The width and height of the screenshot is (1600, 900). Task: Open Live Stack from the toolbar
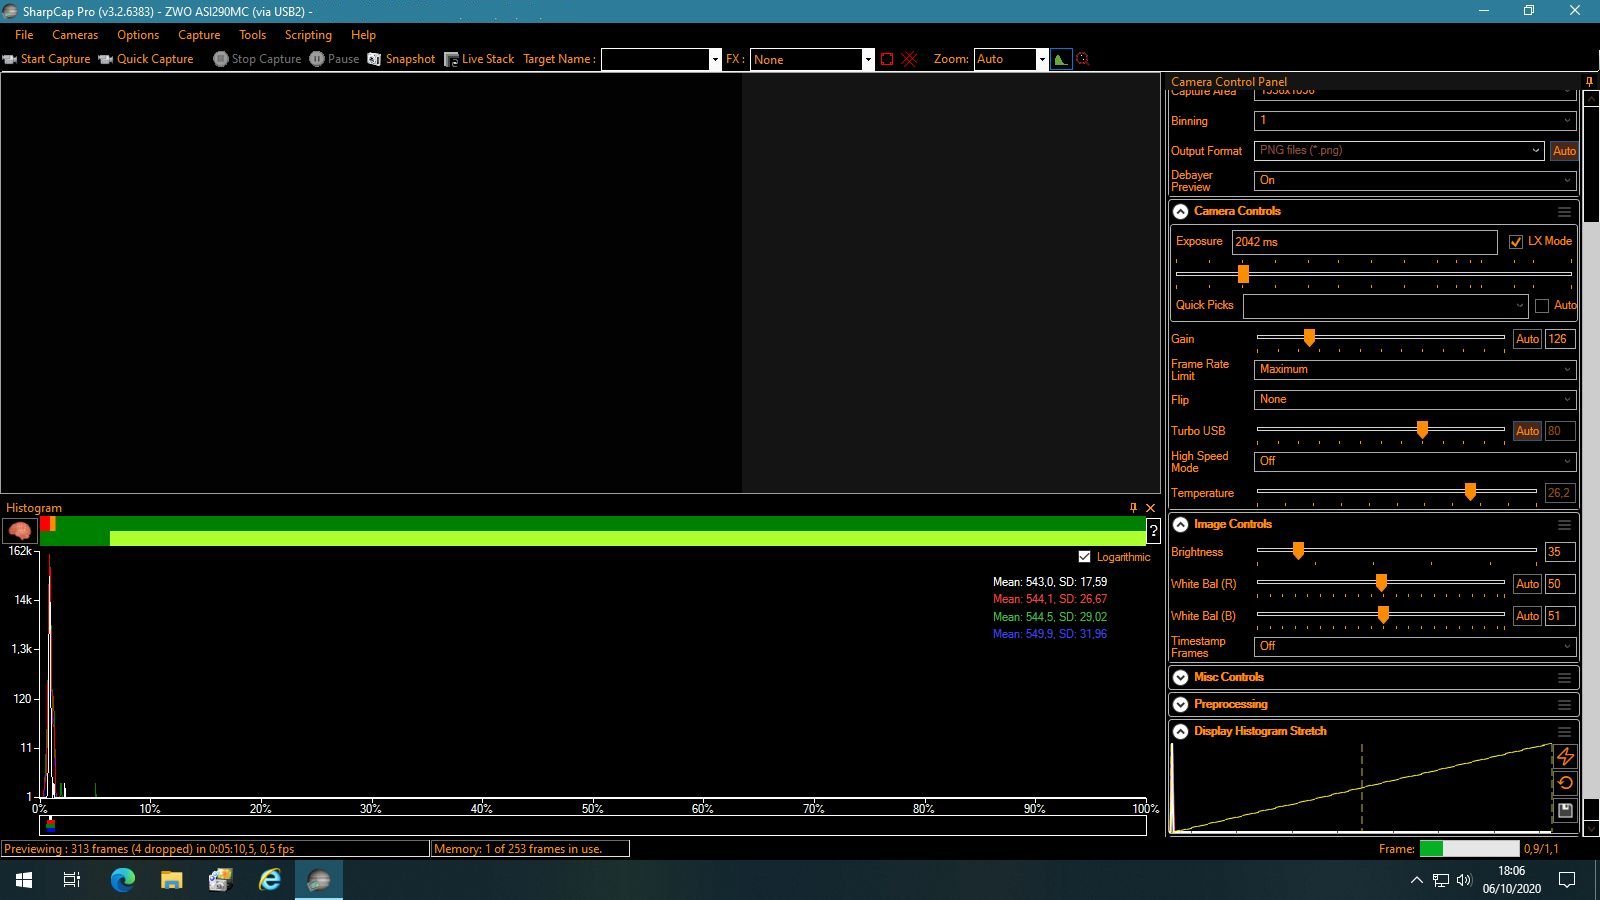click(479, 59)
